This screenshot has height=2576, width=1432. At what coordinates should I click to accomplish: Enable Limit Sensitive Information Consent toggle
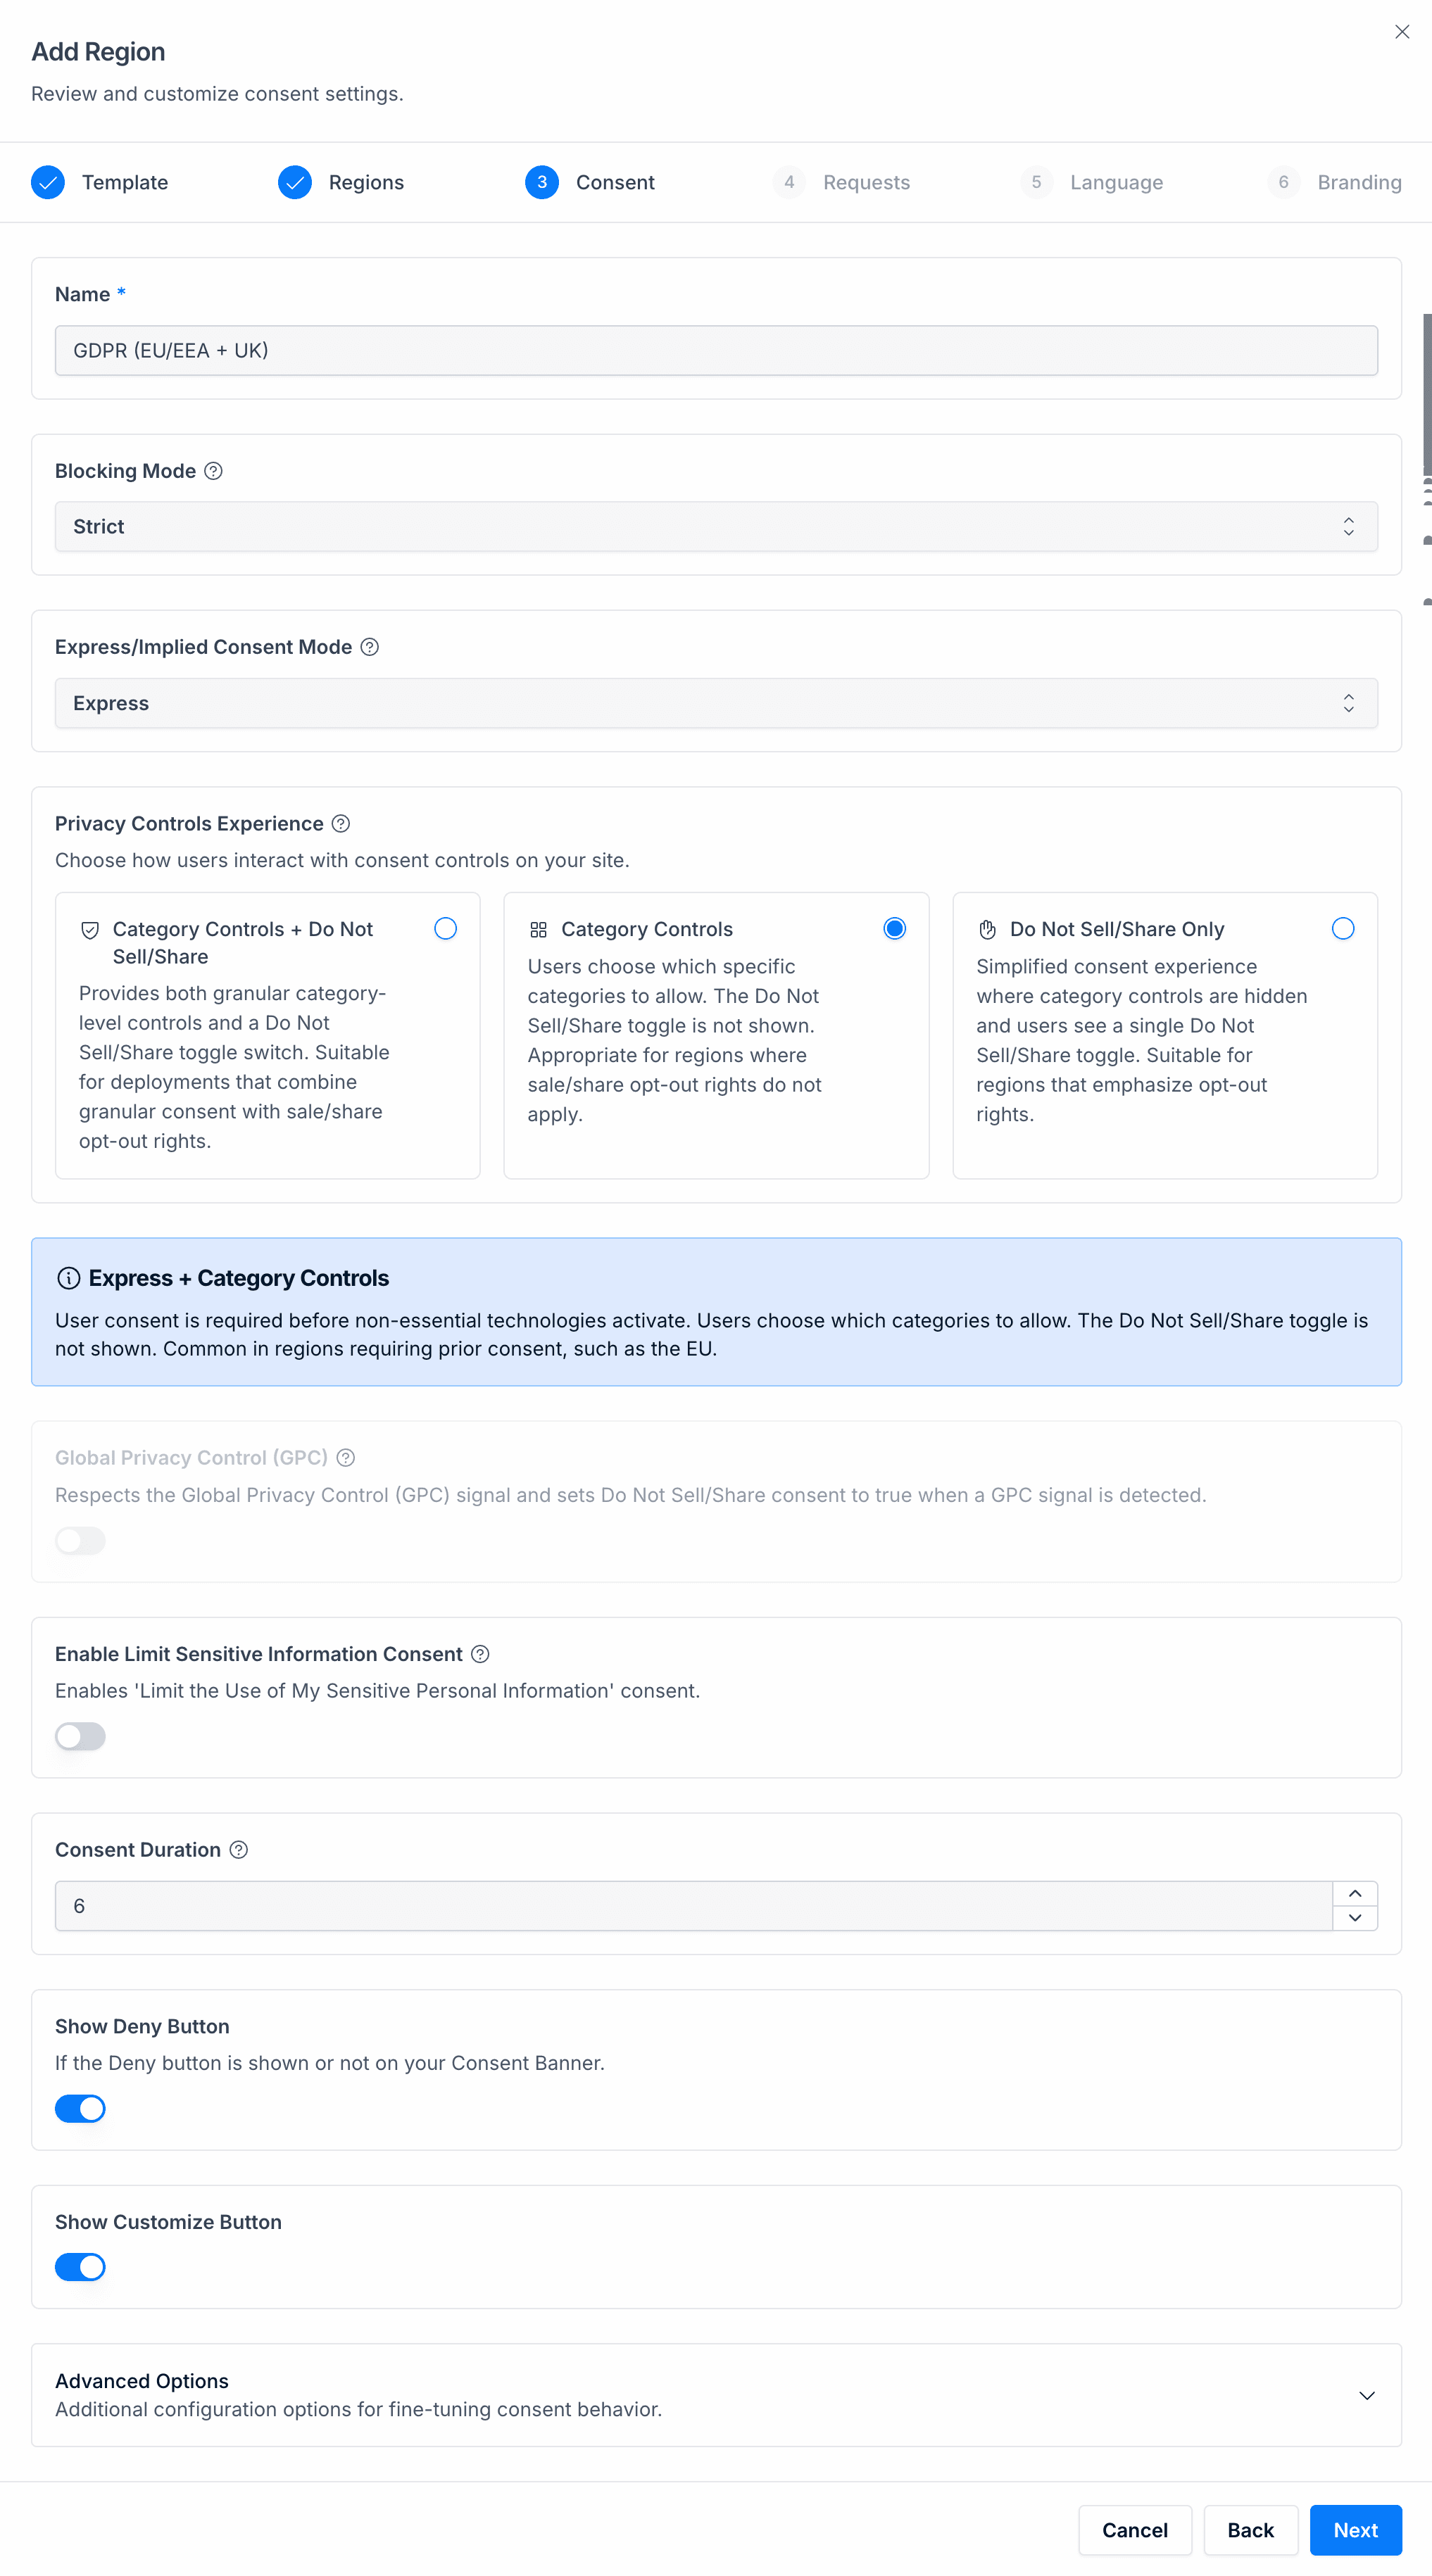[x=80, y=1736]
